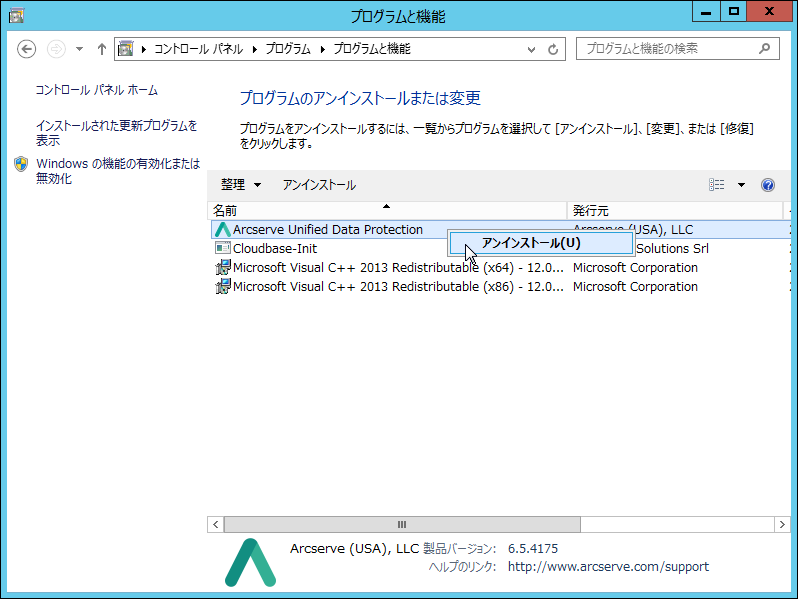Expand arrow after コントロール パネル breadcrumb
798x599 pixels.
[254, 49]
